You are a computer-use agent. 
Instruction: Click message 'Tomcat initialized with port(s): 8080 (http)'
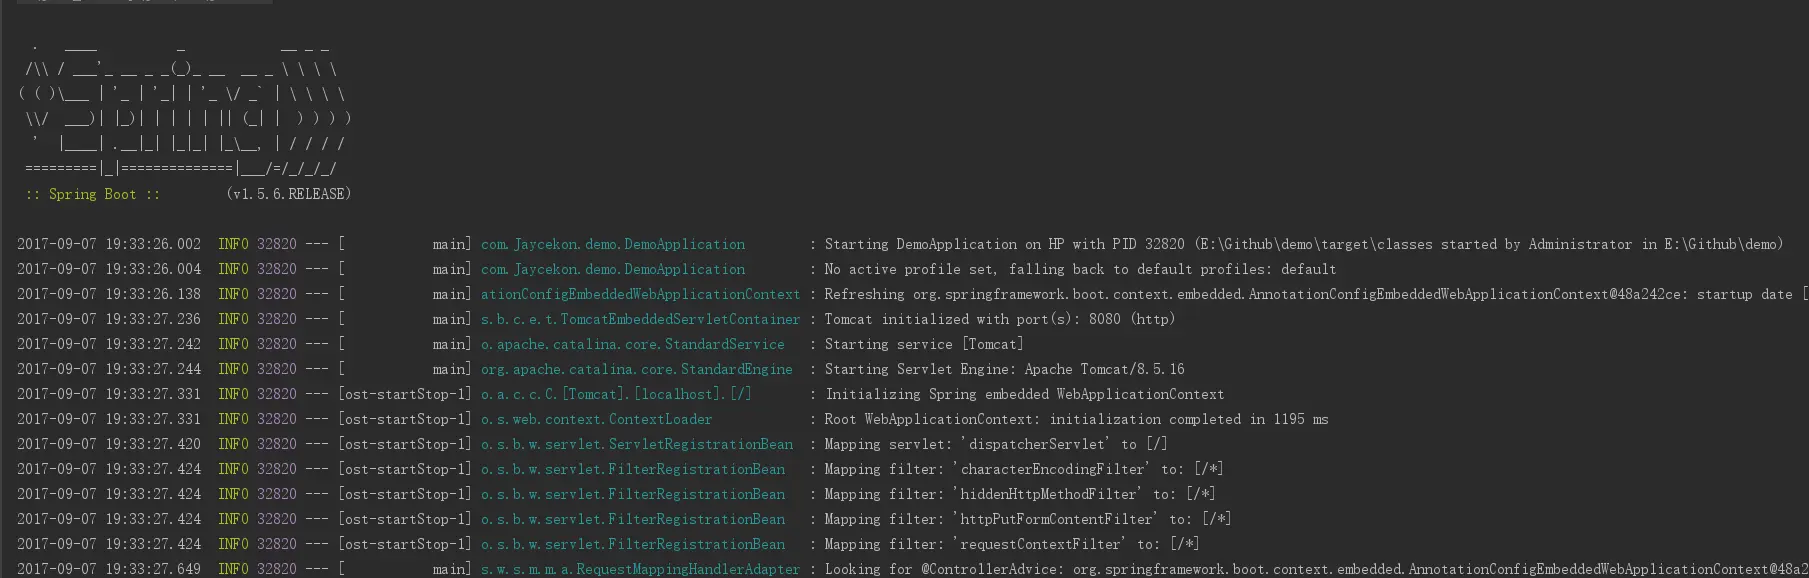click(x=1000, y=319)
